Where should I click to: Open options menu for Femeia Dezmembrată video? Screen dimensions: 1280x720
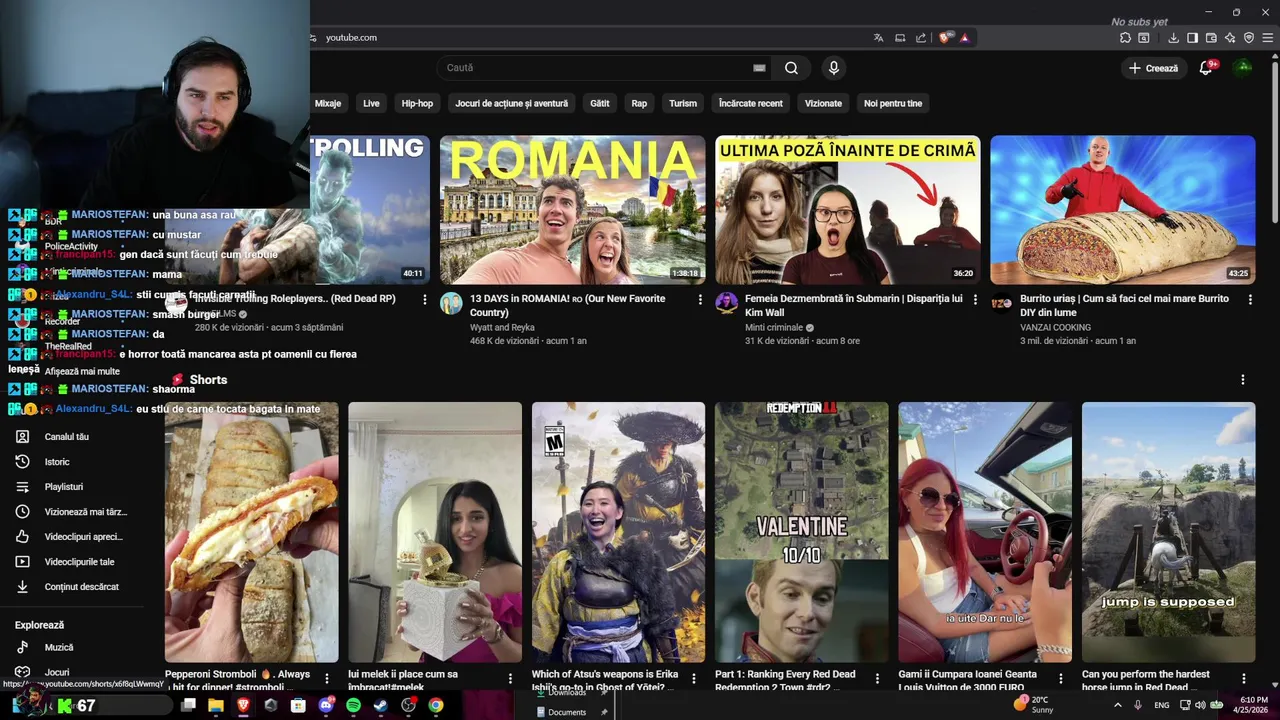974,299
